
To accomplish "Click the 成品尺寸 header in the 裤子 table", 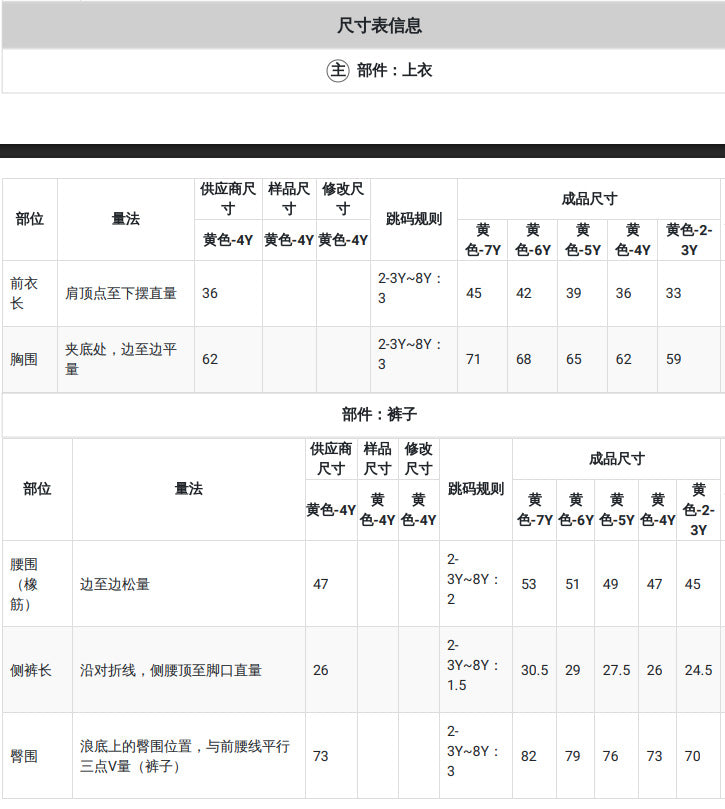I will tap(617, 459).
